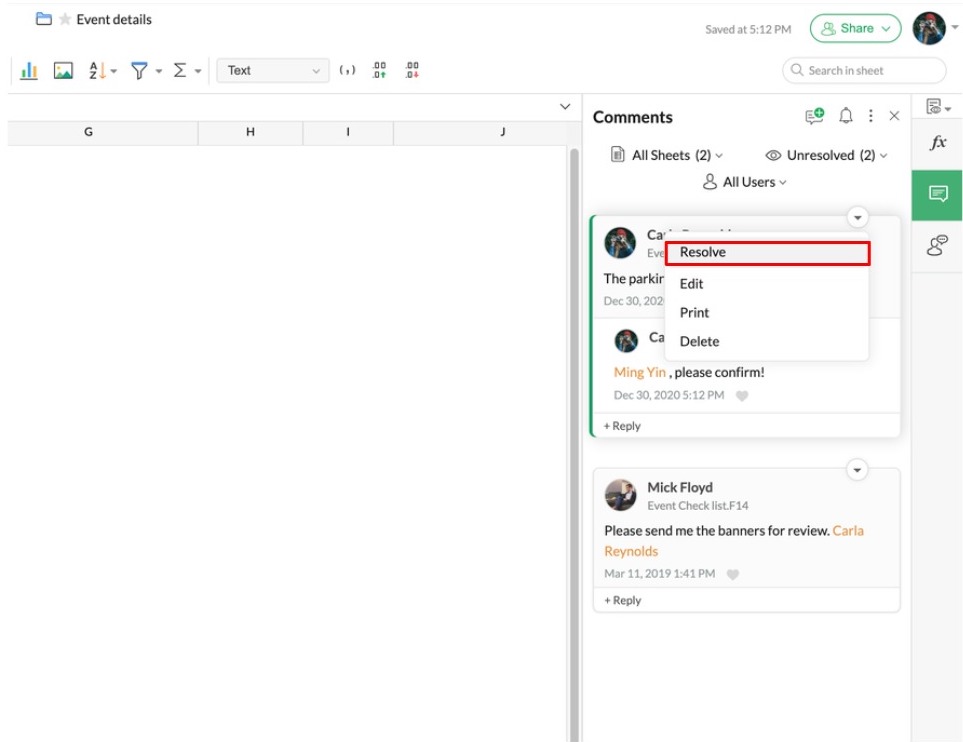Choose Resolve from the comment menu
The height and width of the screenshot is (742, 963).
coord(767,253)
